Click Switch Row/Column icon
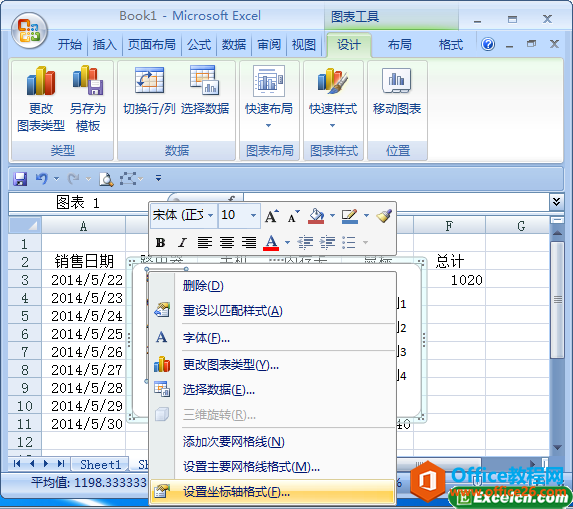573x509 pixels. coord(149,80)
